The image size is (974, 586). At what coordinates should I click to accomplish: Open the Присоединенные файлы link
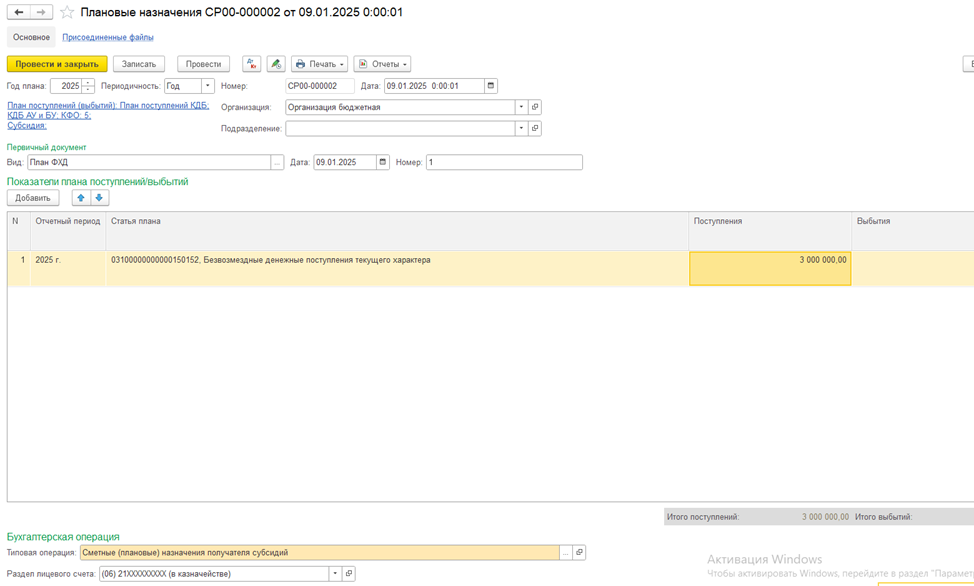107,37
